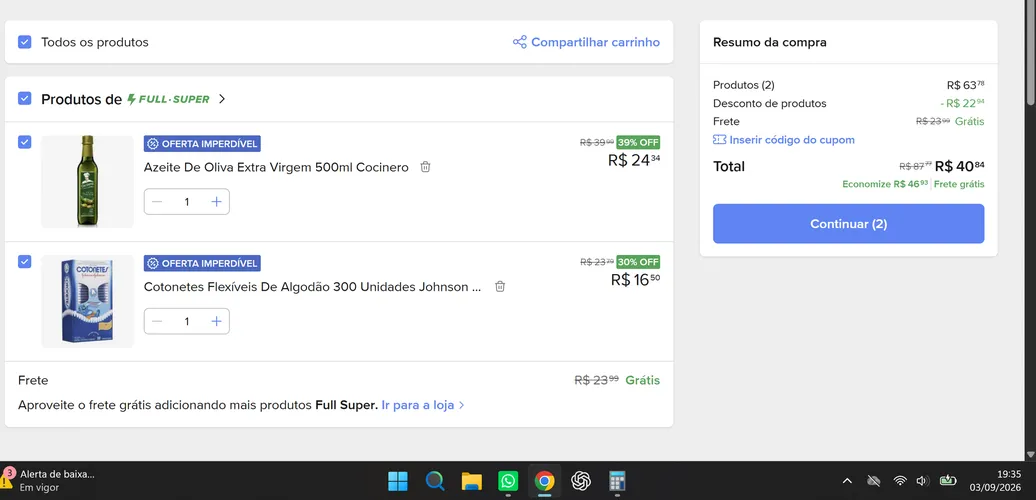Click the R$ 24 Azeite price

pyautogui.click(x=634, y=161)
